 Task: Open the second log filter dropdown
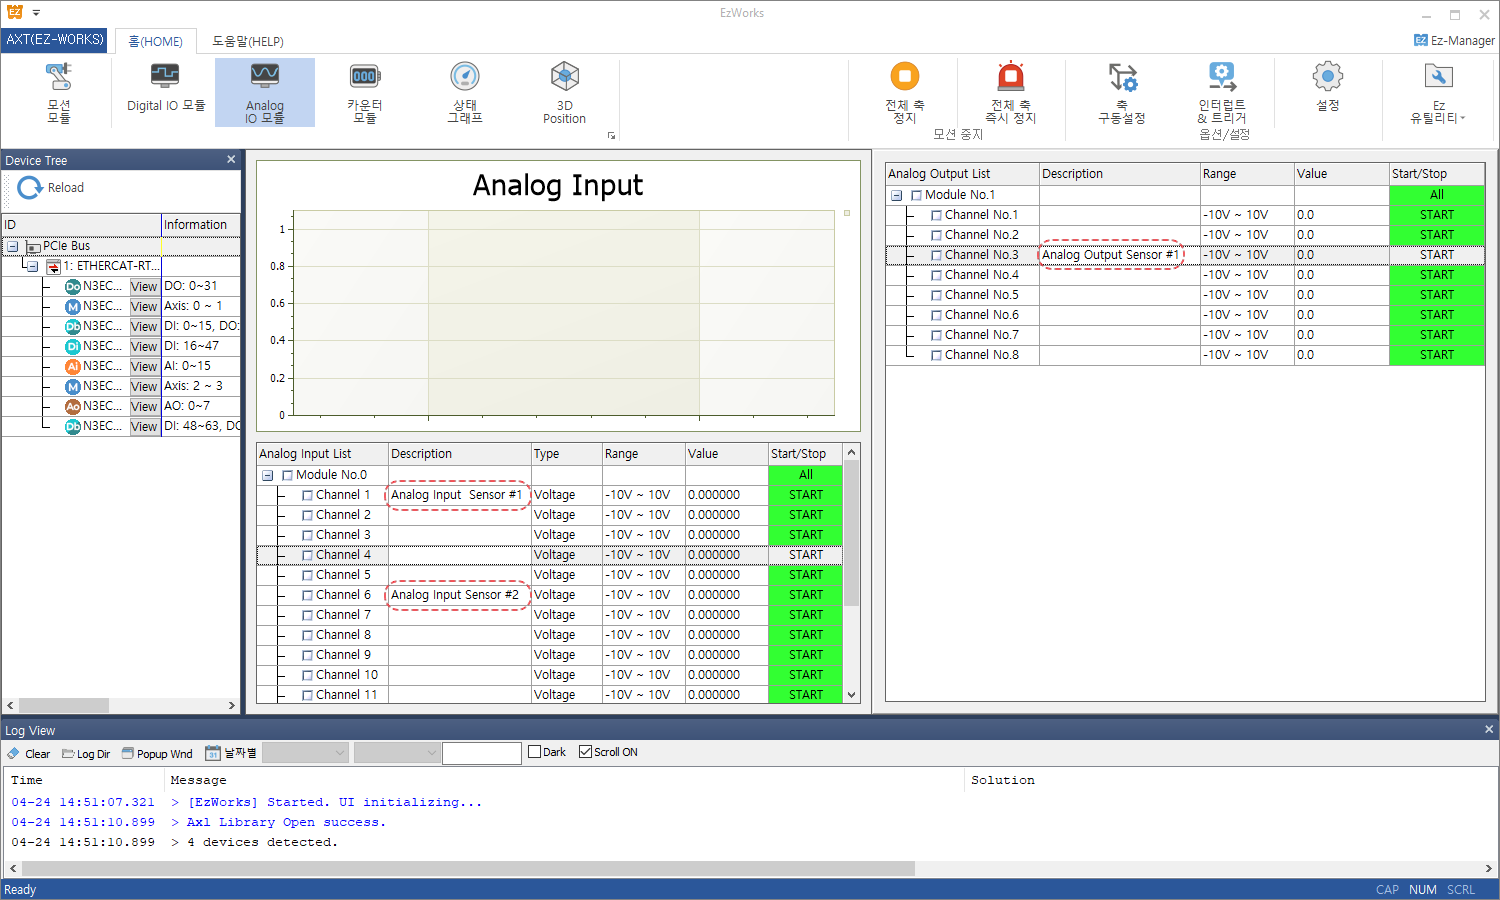pyautogui.click(x=397, y=753)
